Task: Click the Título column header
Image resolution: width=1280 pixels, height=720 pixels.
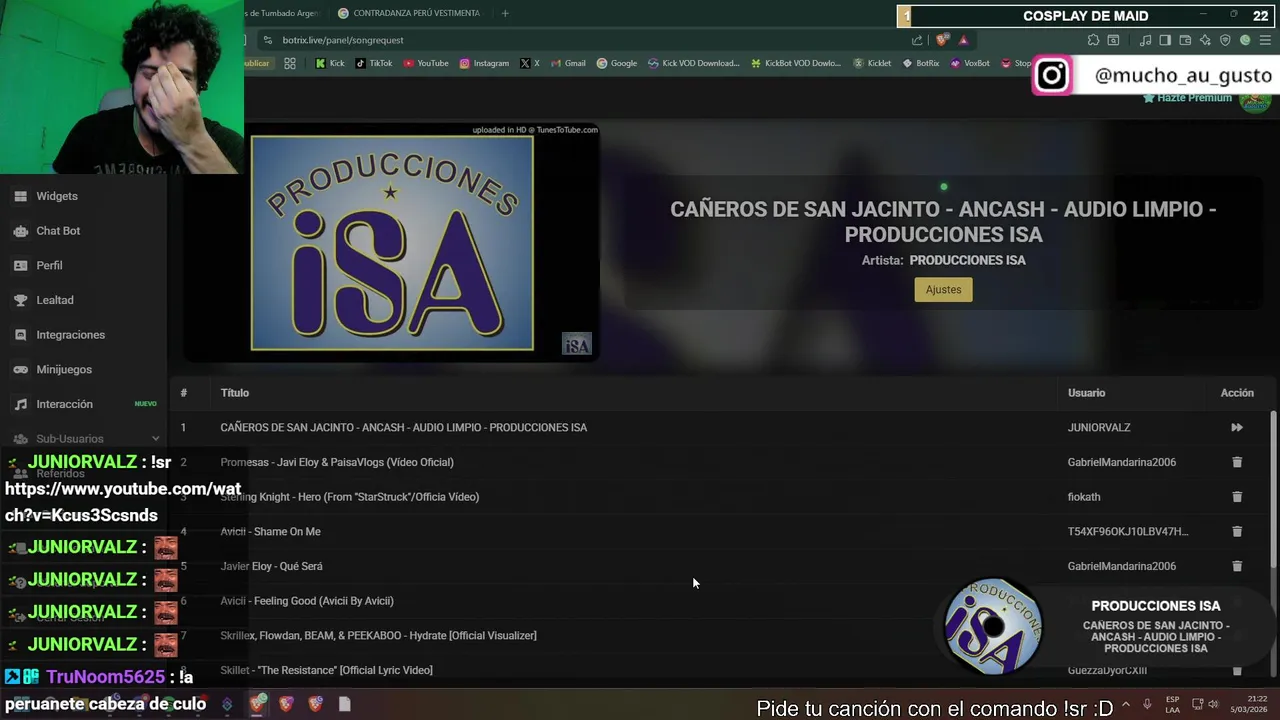Action: click(x=235, y=393)
